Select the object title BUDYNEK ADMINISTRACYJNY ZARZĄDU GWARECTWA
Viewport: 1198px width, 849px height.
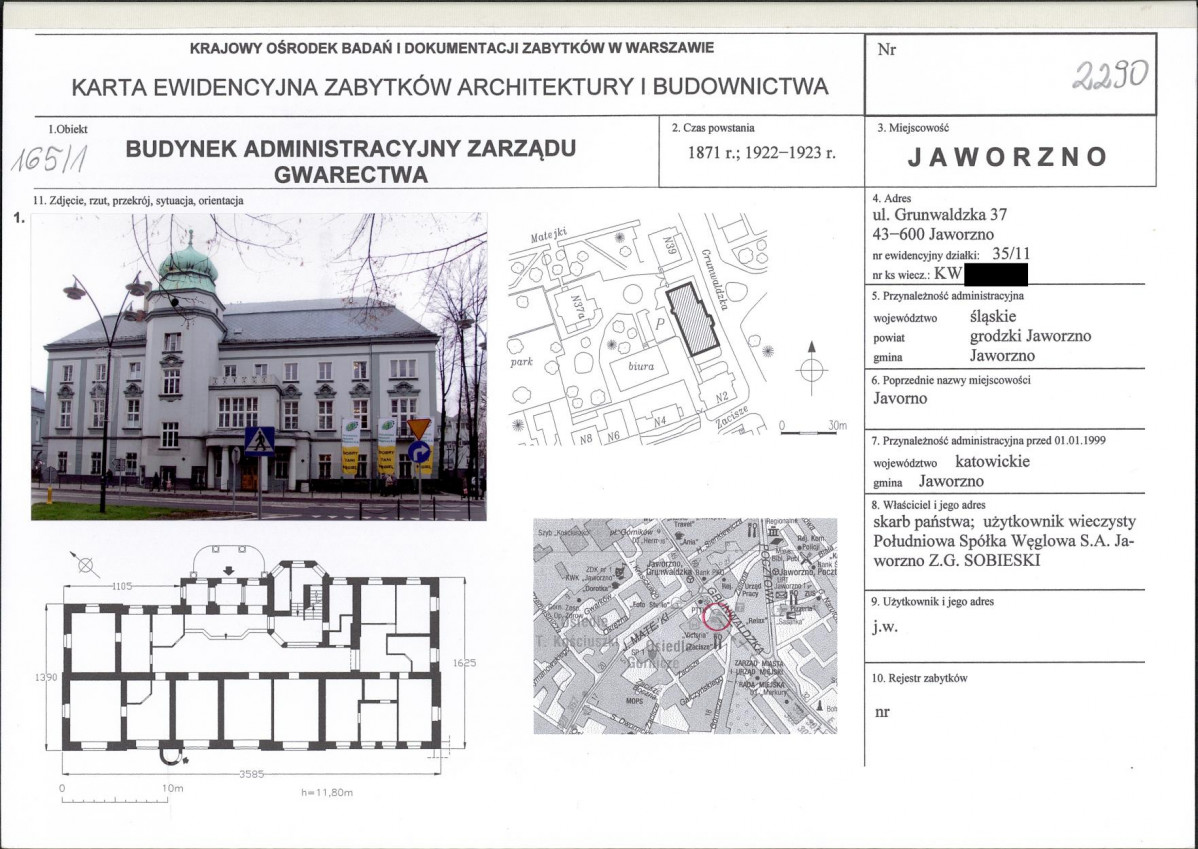pos(349,162)
